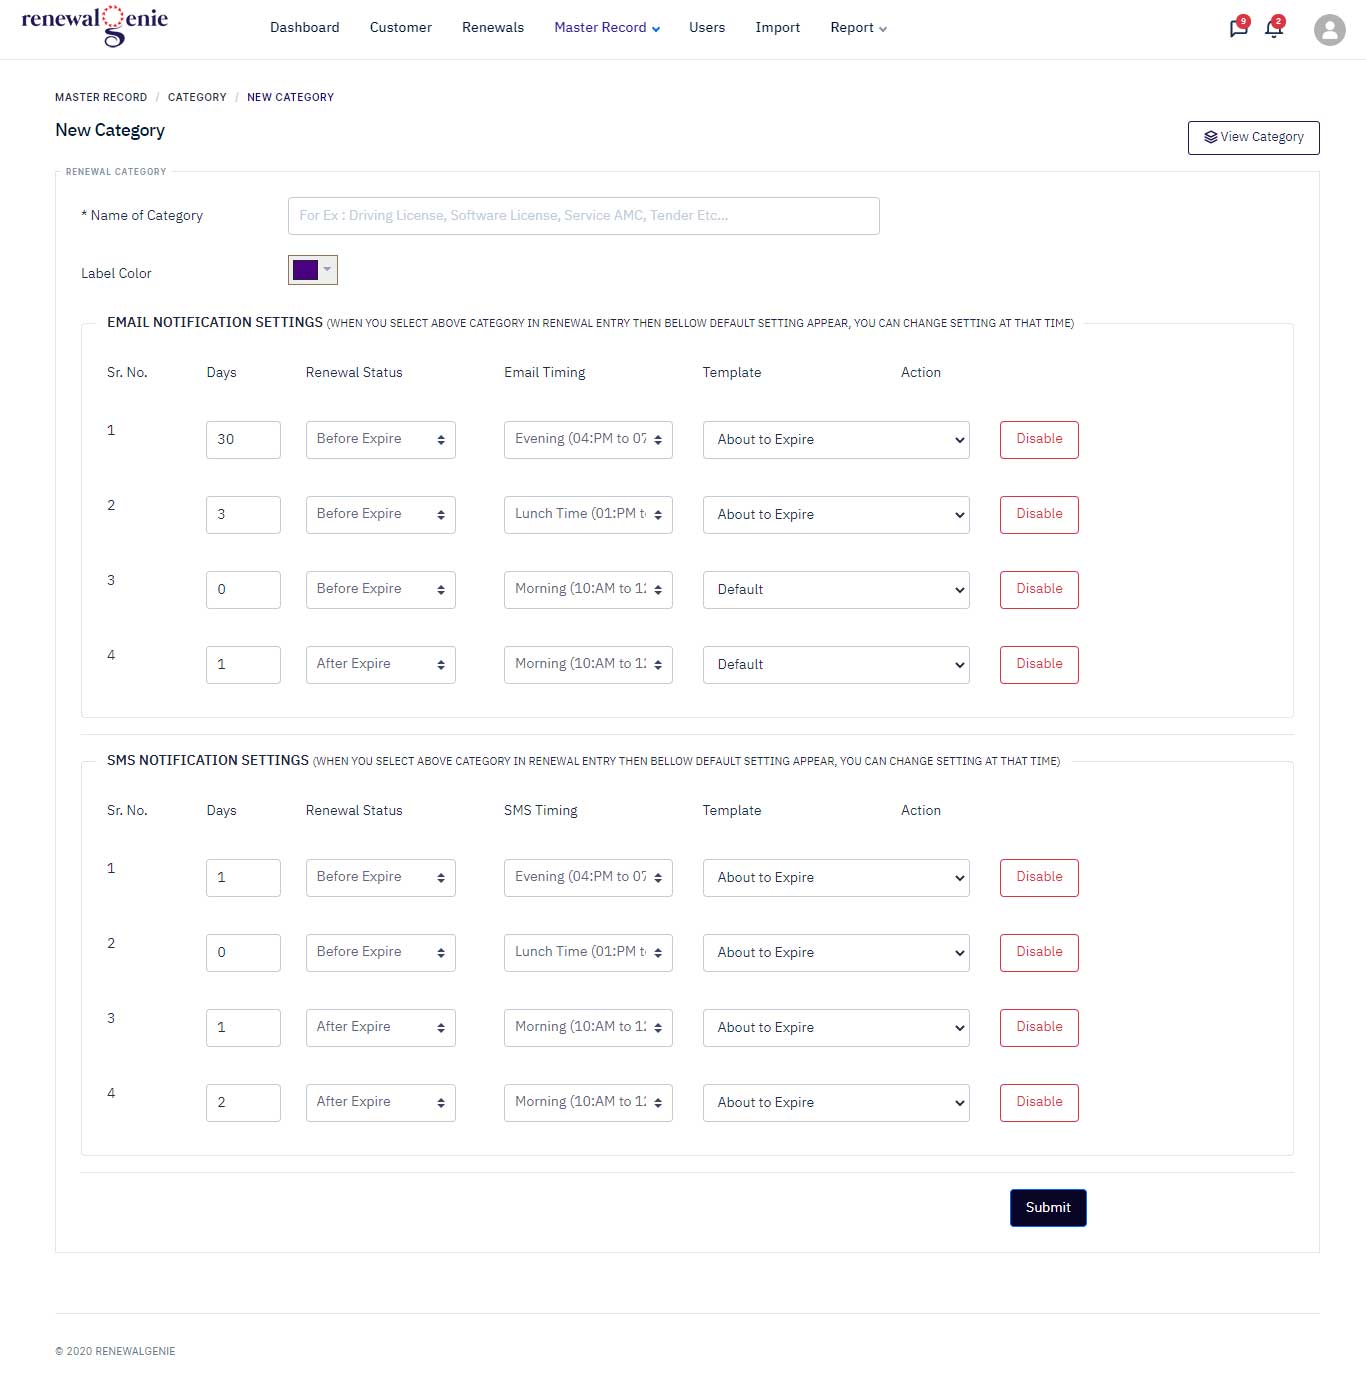Change Renewal Status in SMS row 3
The height and width of the screenshot is (1389, 1366).
pyautogui.click(x=381, y=1028)
